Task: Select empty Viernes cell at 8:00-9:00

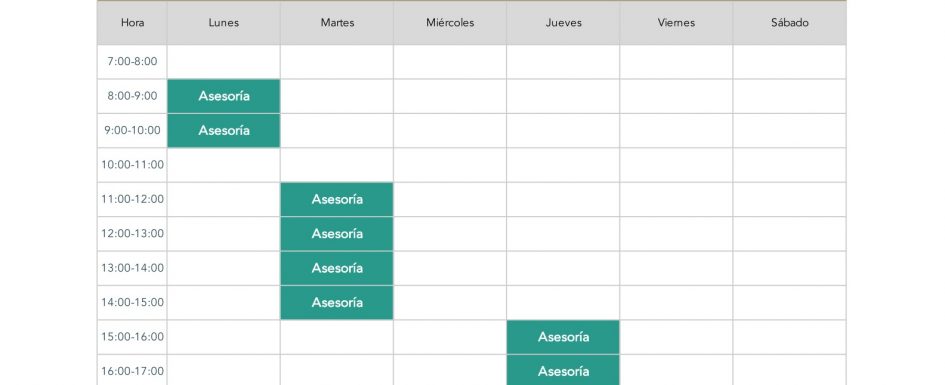Action: pos(676,96)
